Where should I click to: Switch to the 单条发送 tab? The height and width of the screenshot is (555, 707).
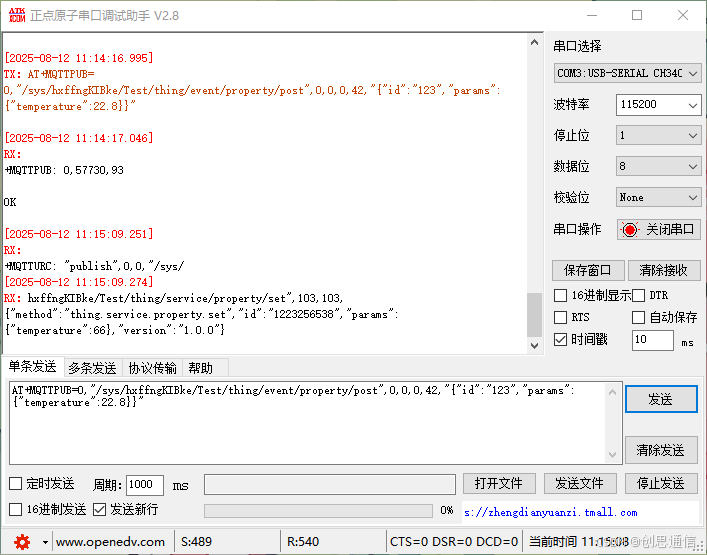32,367
